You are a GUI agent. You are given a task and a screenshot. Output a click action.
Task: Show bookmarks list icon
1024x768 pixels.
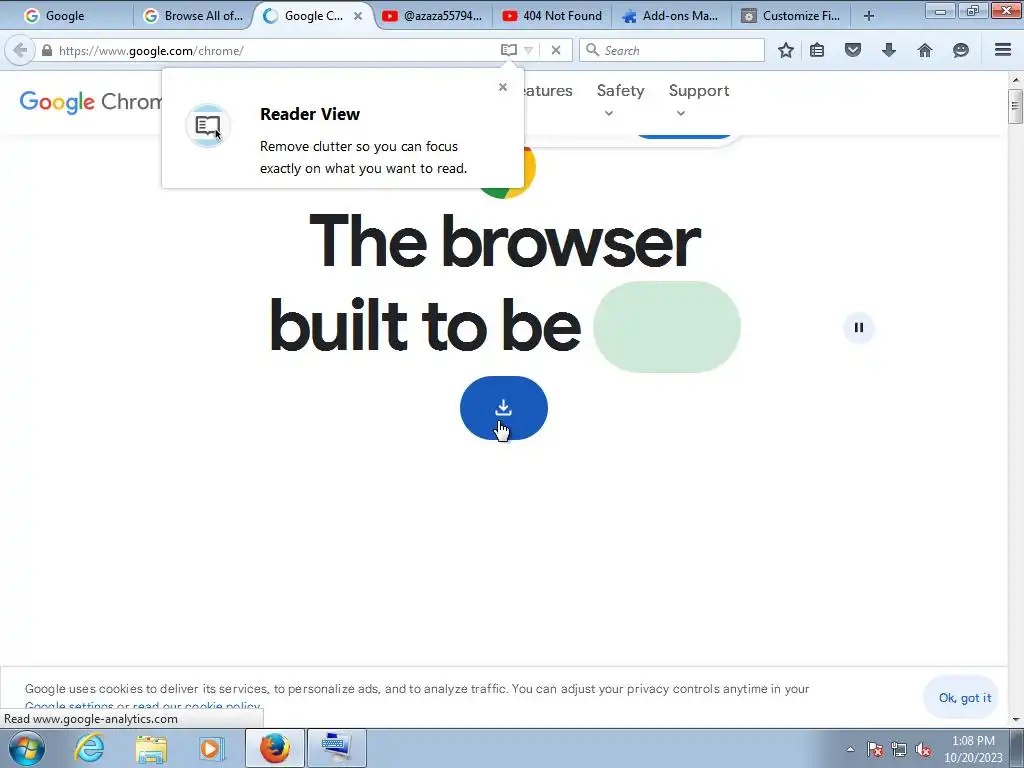[817, 50]
